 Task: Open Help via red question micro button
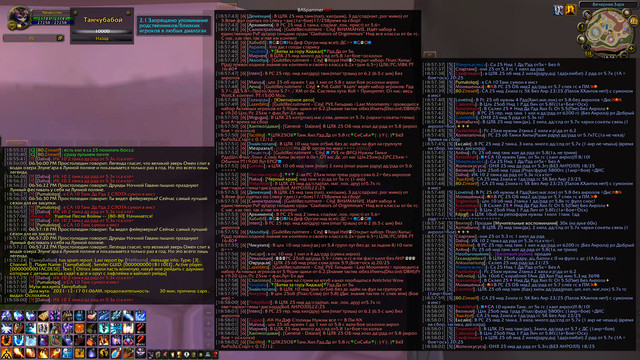tap(215, 355)
